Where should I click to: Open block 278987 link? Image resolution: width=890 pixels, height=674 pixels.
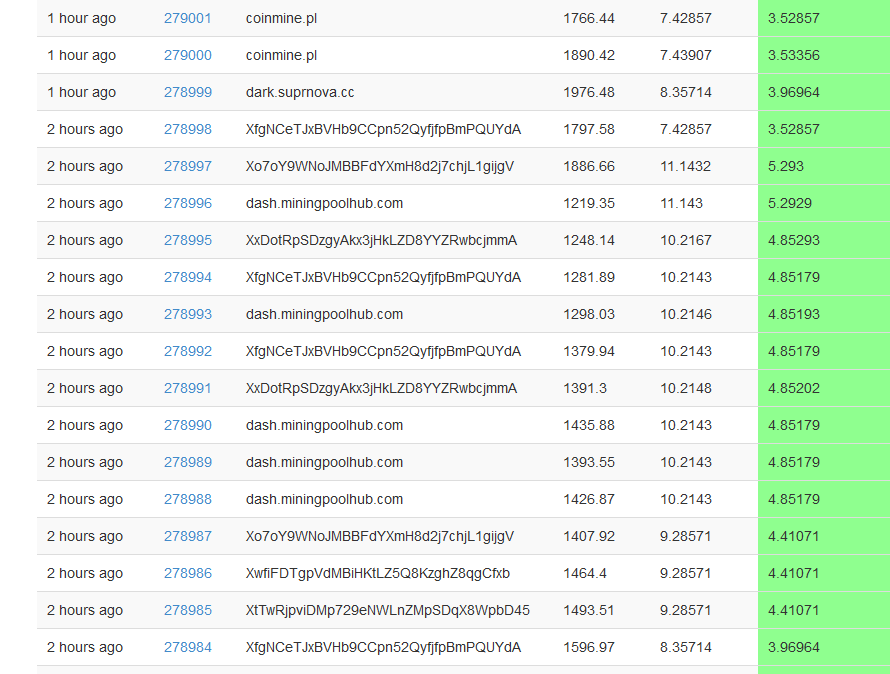(x=187, y=536)
